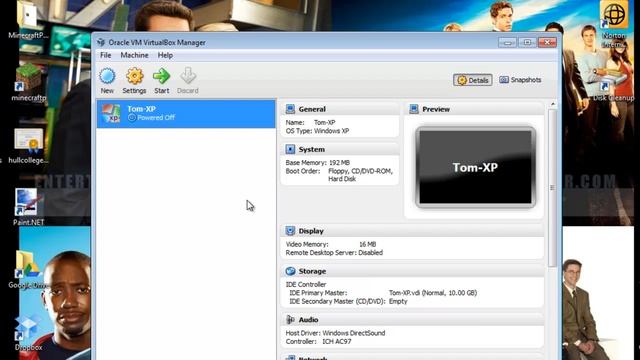
Task: Click the Display section monitor icon
Action: (290, 231)
